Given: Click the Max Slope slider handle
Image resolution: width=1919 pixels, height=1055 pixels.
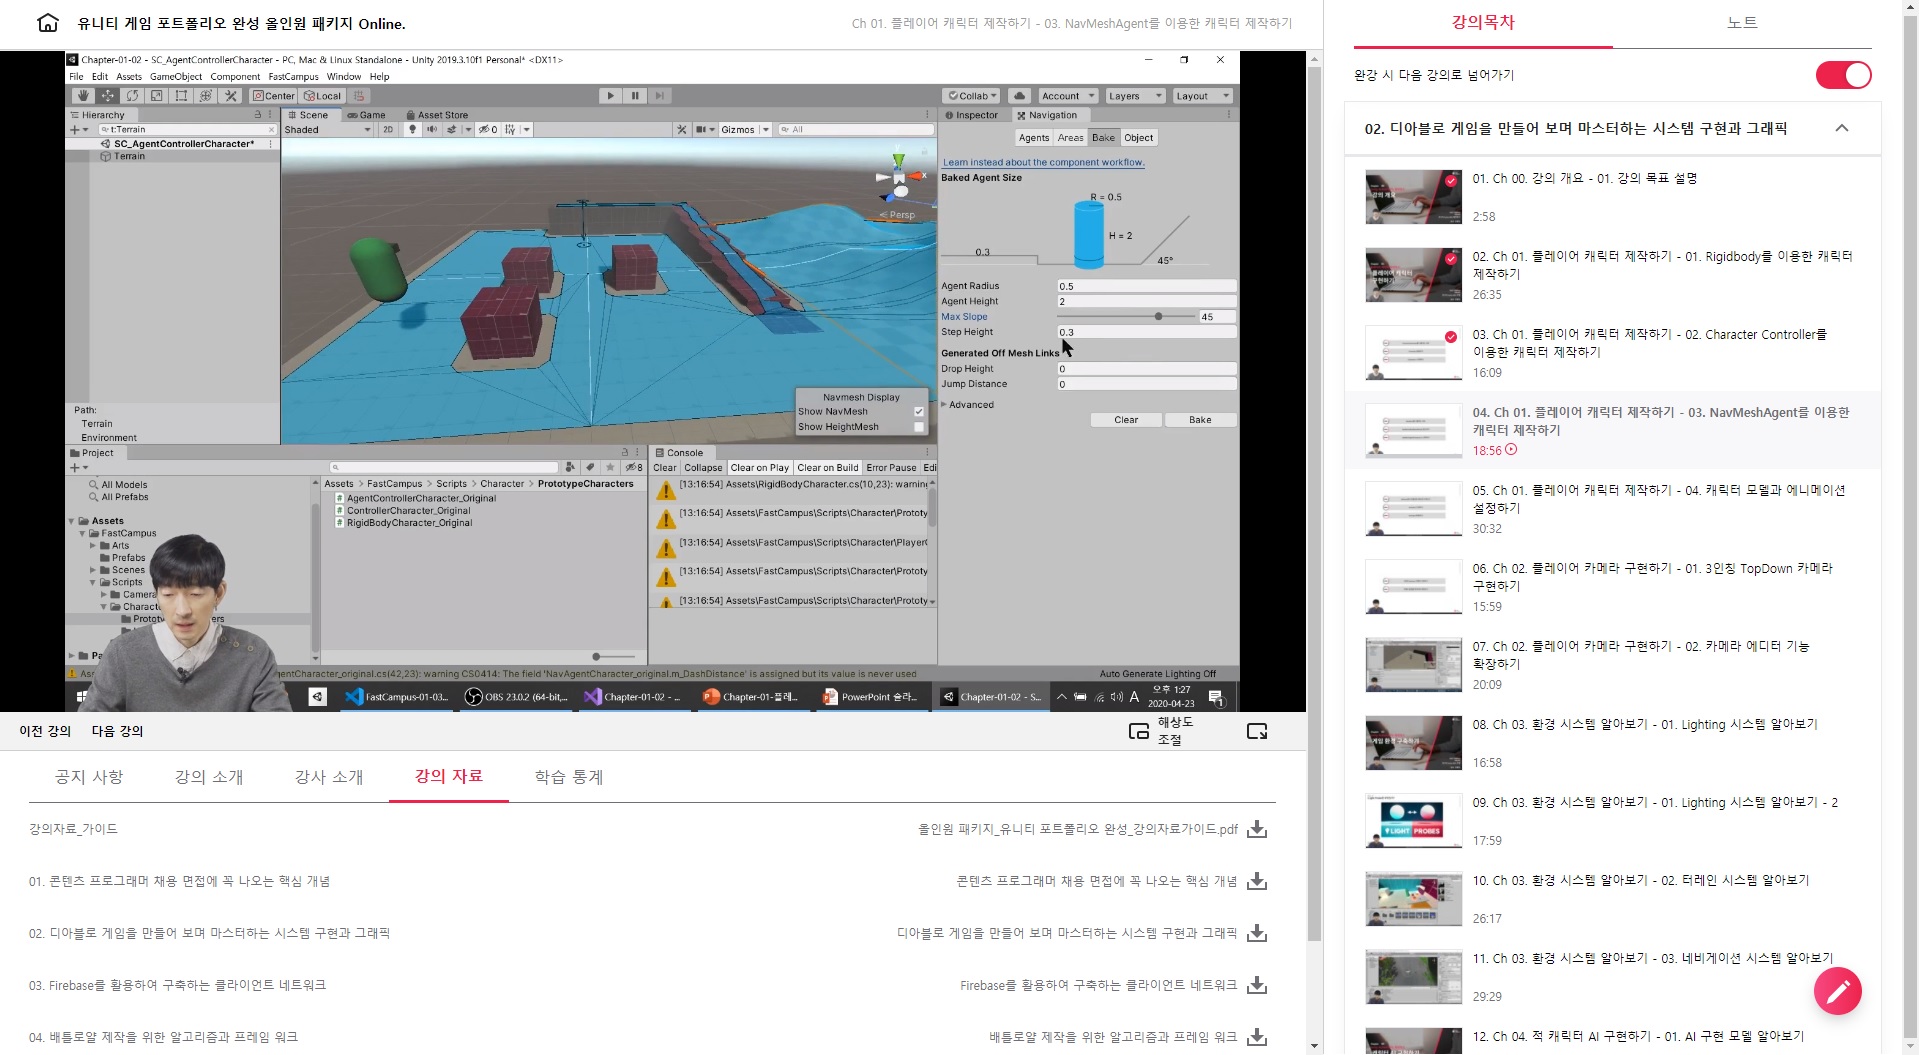Looking at the screenshot, I should pos(1158,317).
